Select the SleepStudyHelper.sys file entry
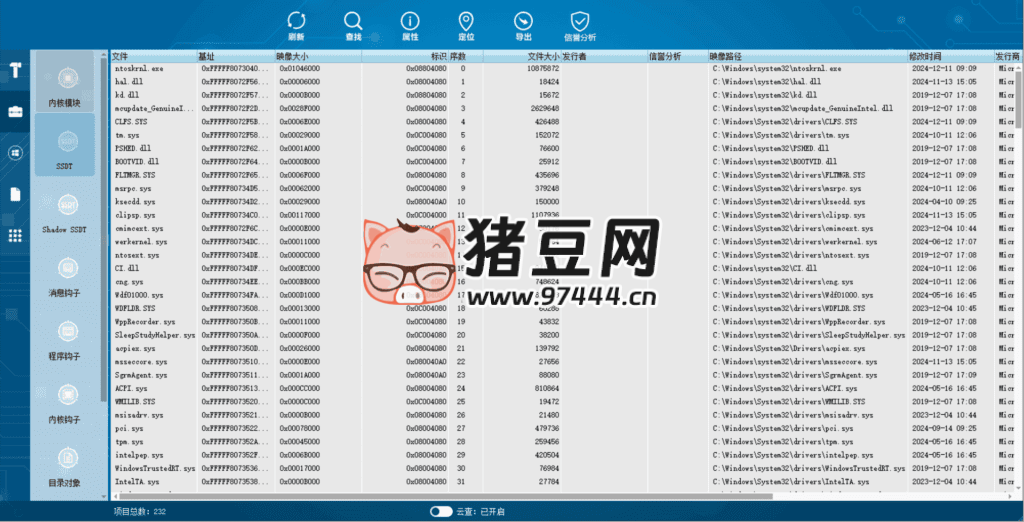This screenshot has height=522, width=1024. click(x=155, y=335)
